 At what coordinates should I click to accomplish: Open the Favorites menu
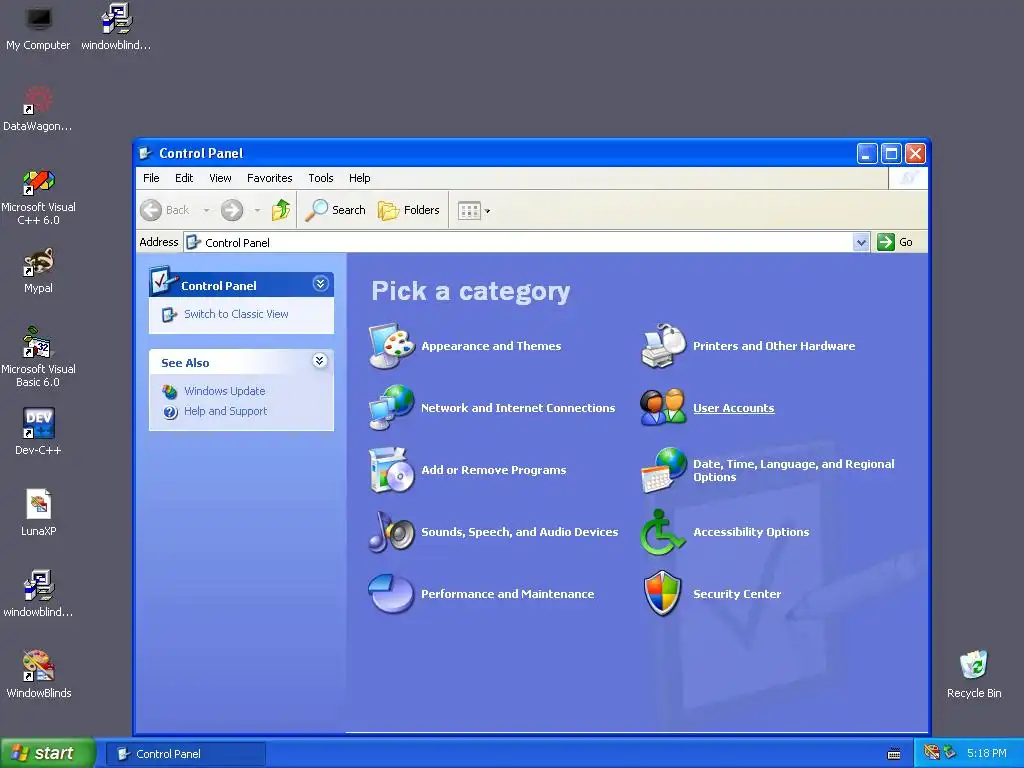[270, 178]
